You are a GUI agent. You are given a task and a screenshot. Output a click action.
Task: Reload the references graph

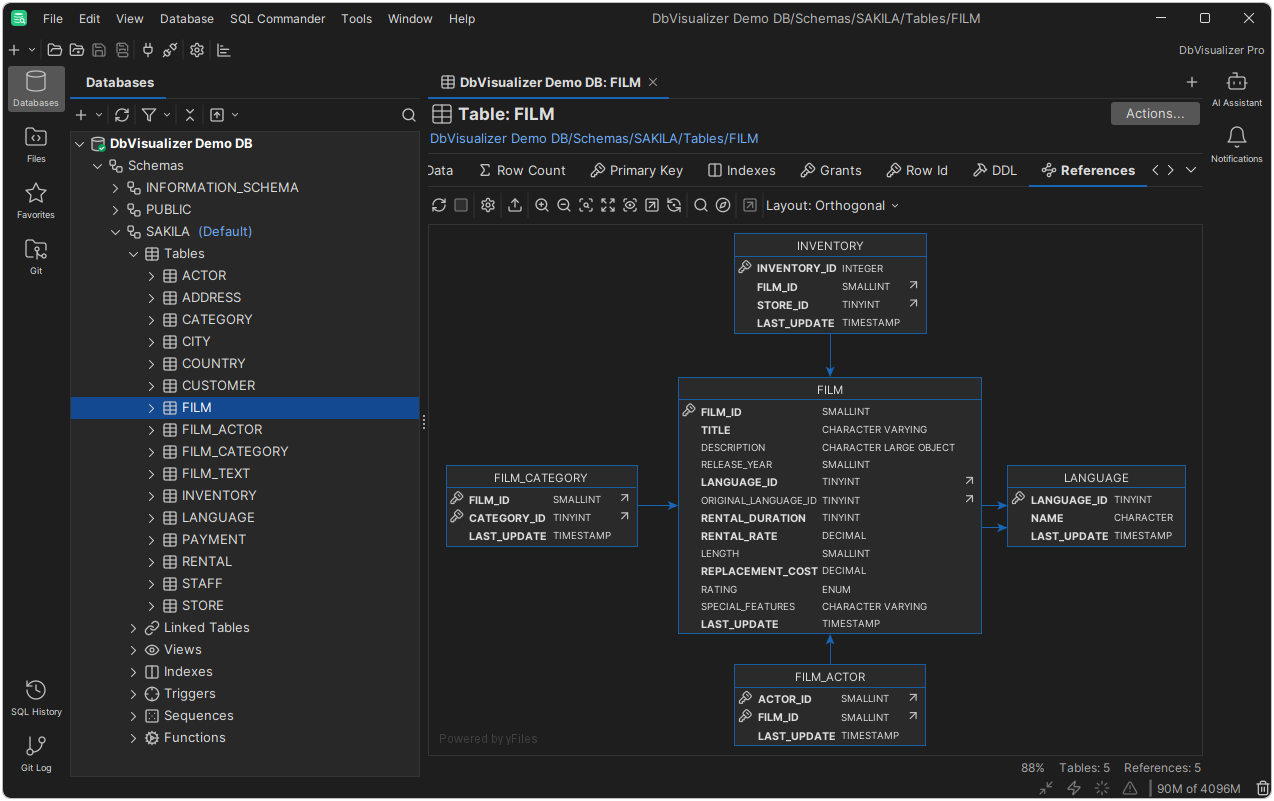tap(438, 205)
